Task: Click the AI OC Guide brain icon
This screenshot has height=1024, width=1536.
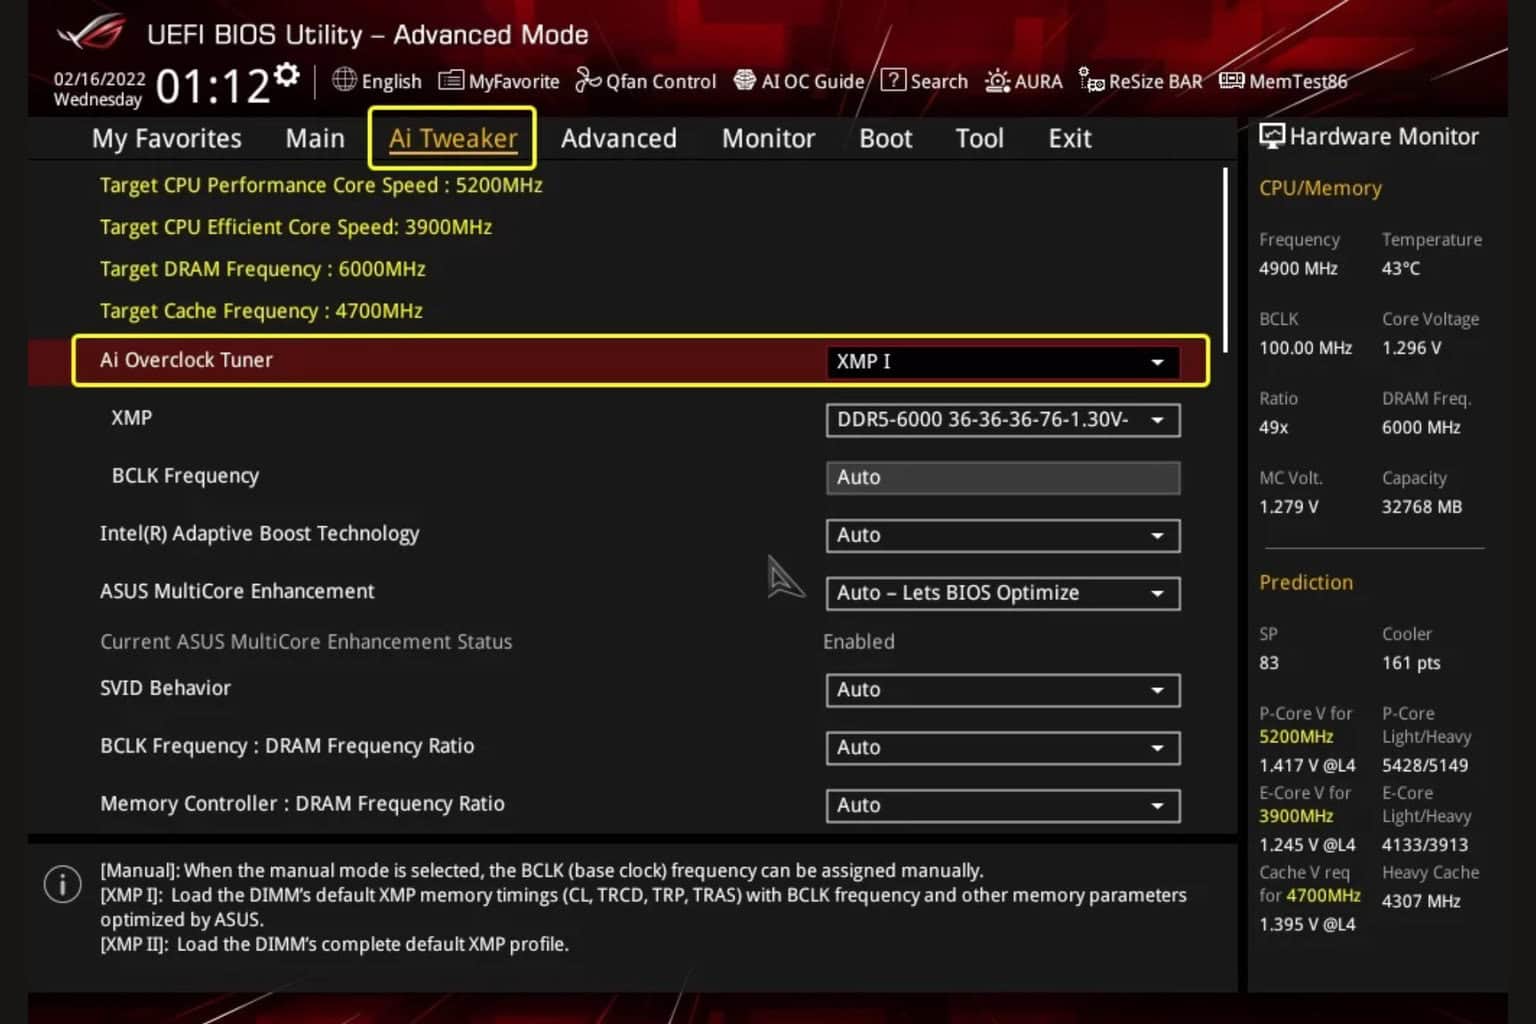Action: [745, 80]
